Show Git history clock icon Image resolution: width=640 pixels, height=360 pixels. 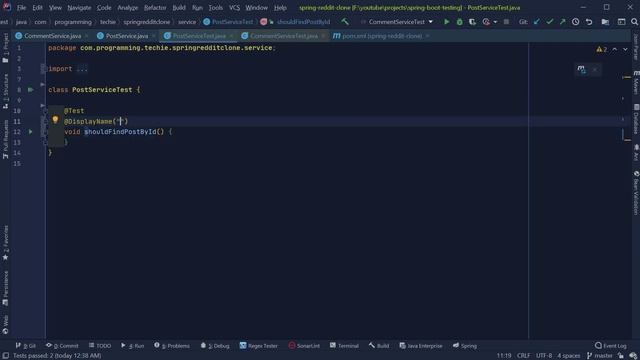pyautogui.click(x=576, y=22)
